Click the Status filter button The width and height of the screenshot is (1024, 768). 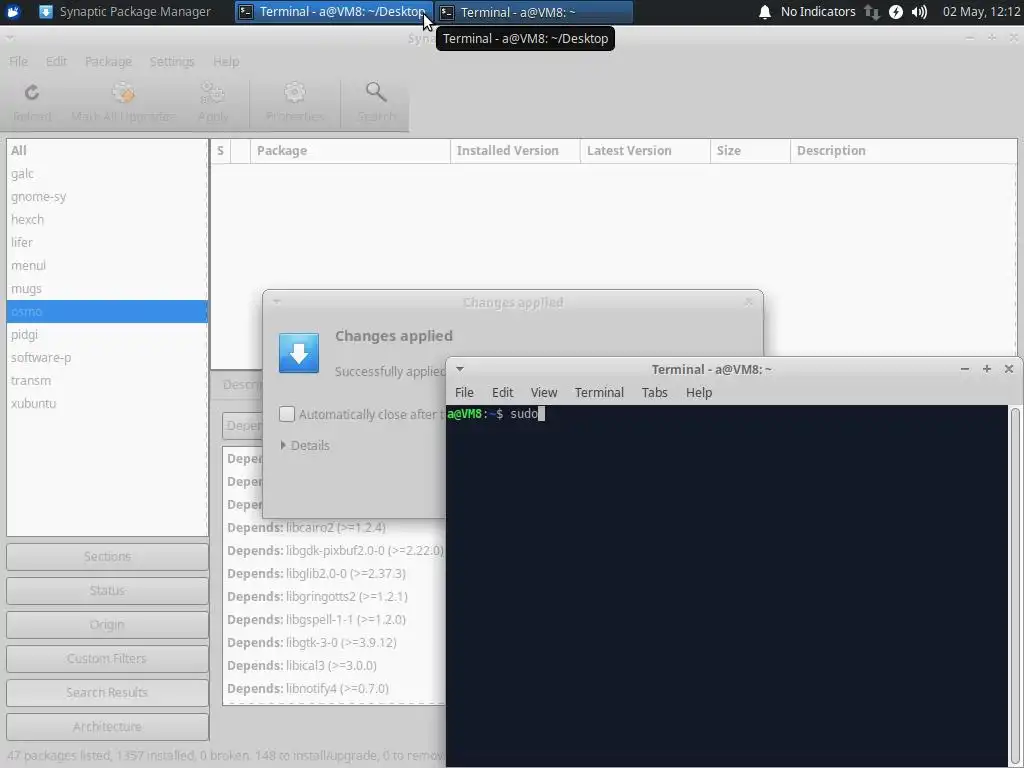[x=107, y=590]
